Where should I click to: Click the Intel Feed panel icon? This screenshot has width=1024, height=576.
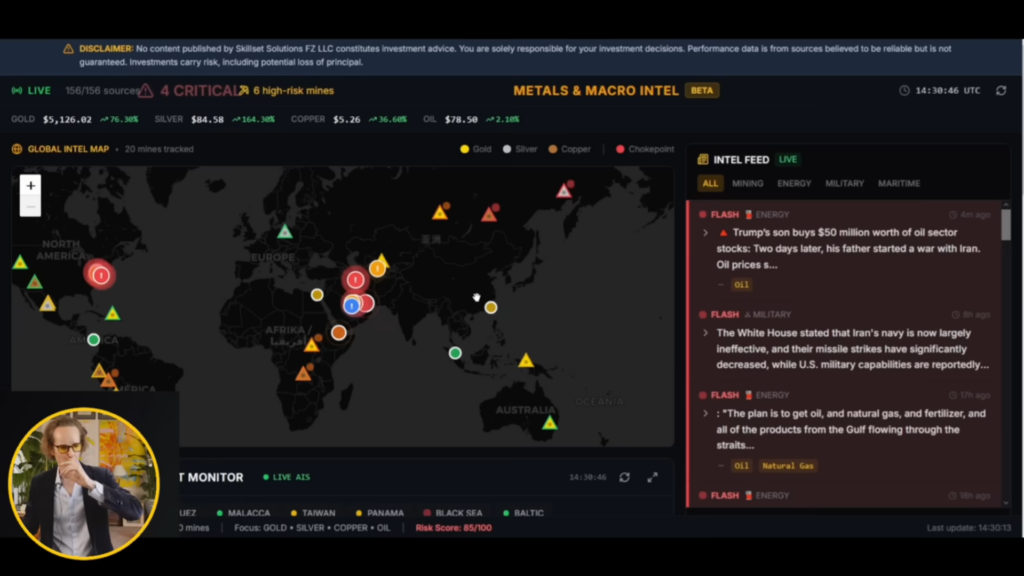[x=703, y=159]
